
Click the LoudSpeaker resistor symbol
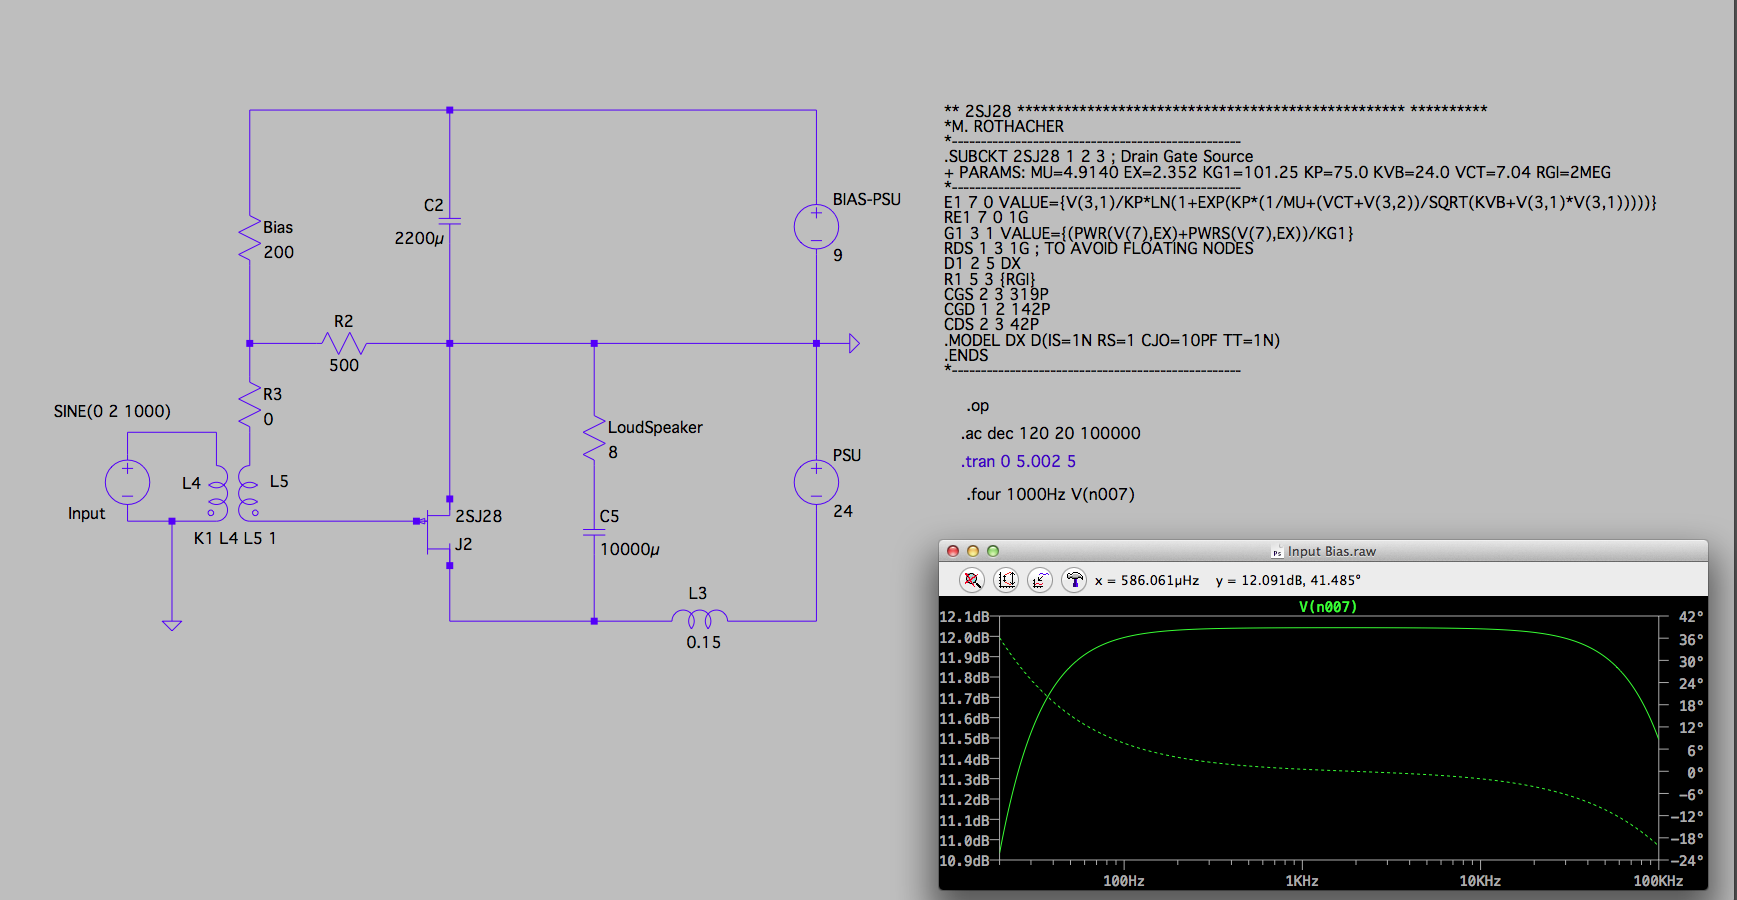594,439
